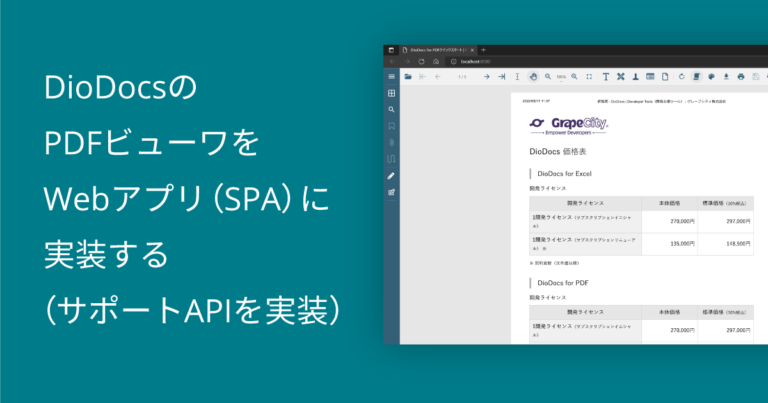Viewport: 768px width, 403px height.
Task: Click the site info icon in address bar
Action: [454, 62]
